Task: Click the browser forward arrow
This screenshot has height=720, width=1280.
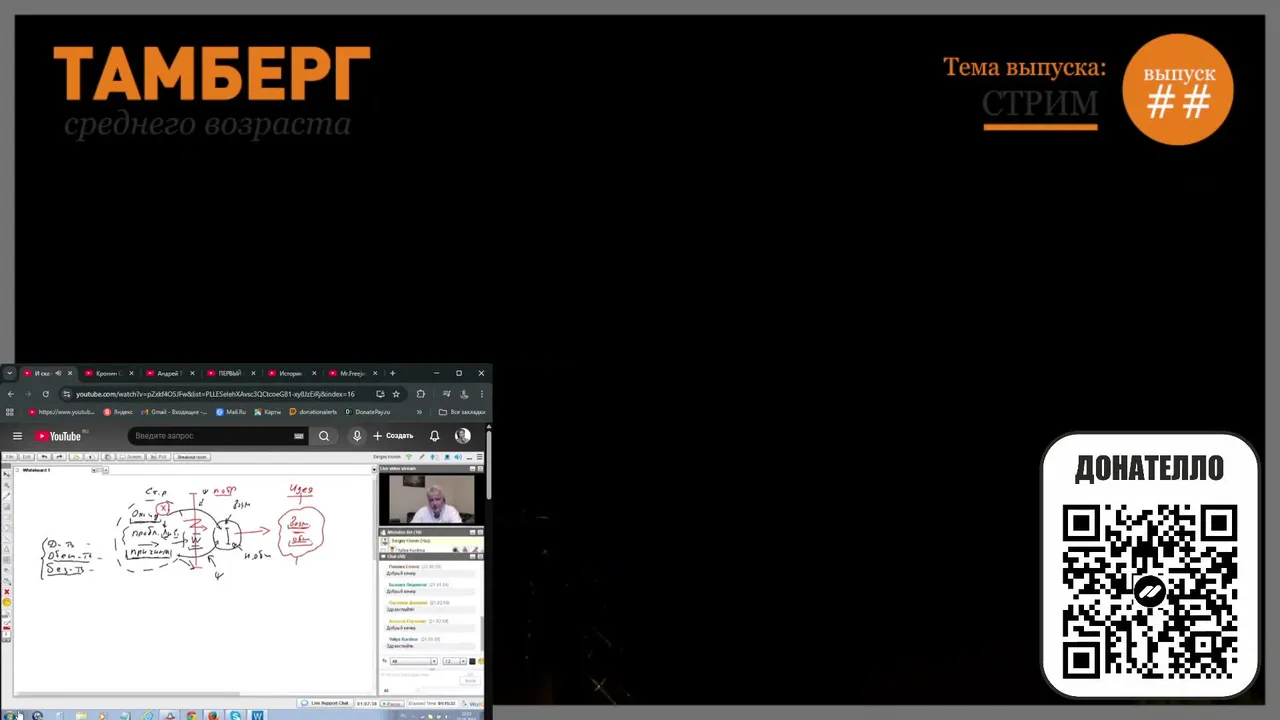Action: pyautogui.click(x=28, y=394)
